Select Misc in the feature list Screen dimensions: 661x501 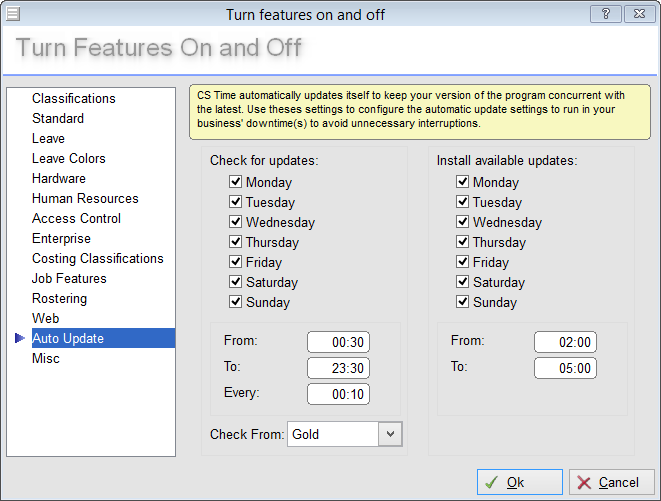(46, 358)
